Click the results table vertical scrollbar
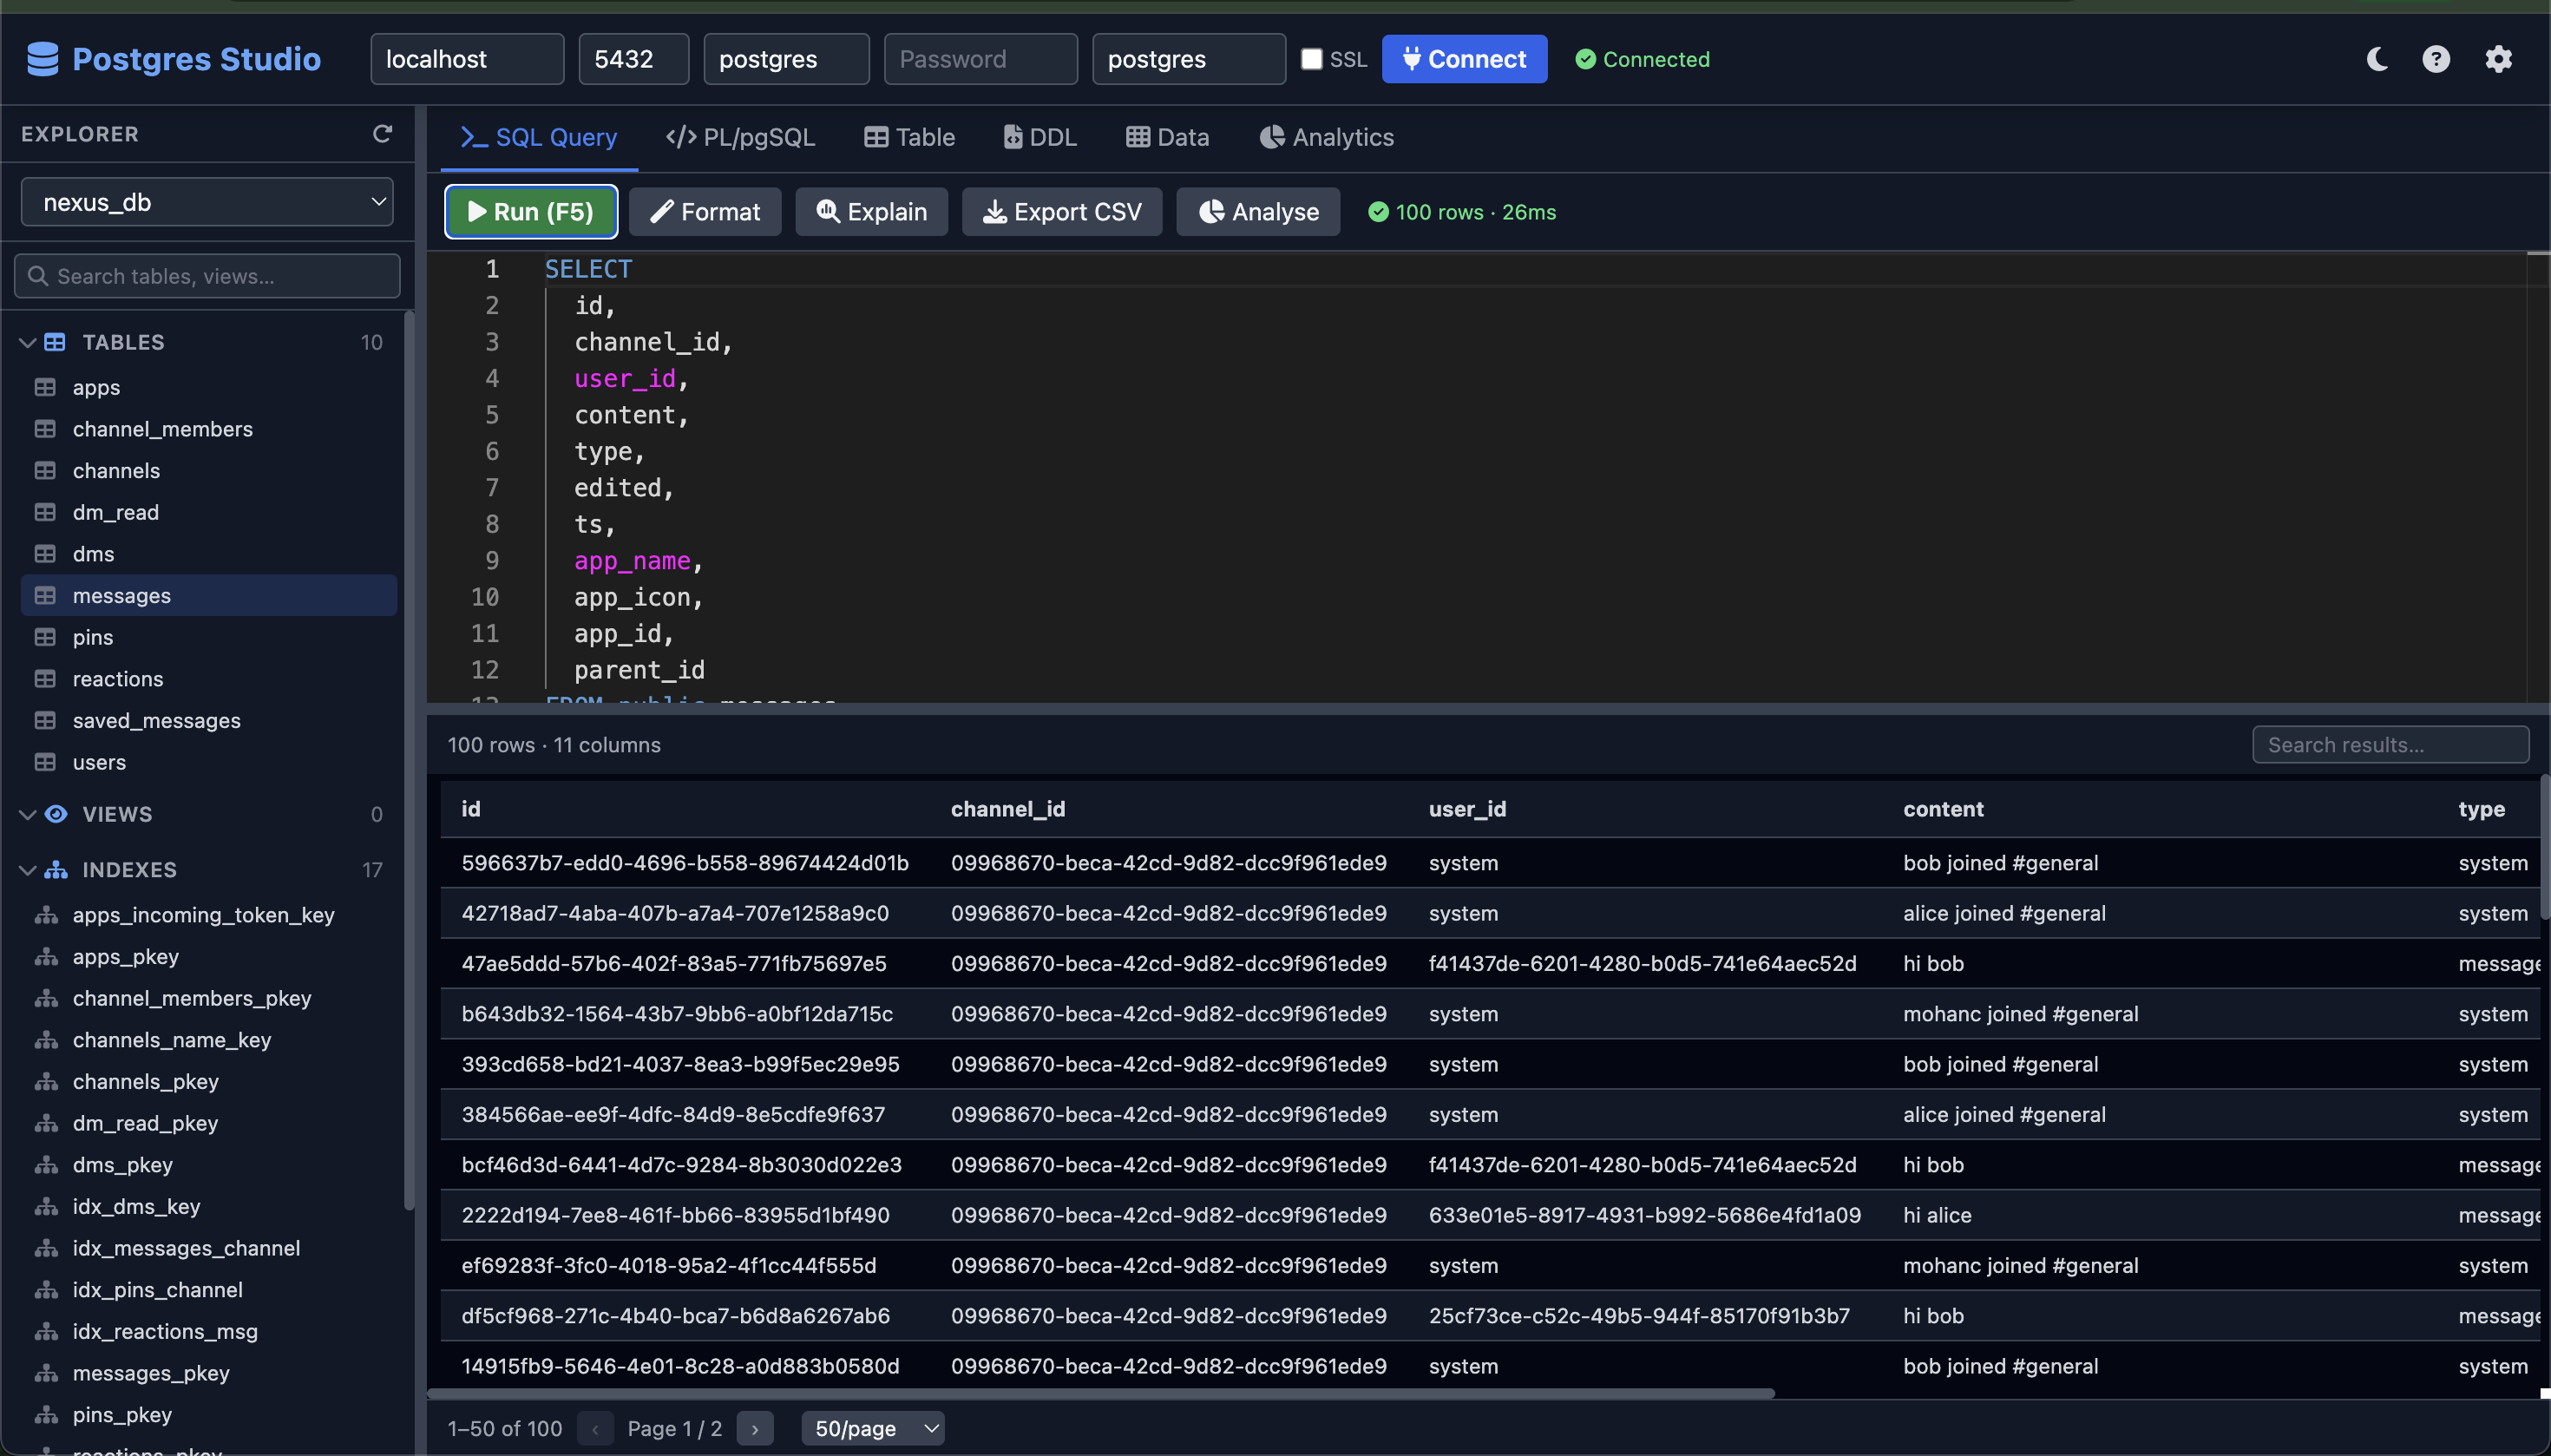Image resolution: width=2551 pixels, height=1456 pixels. click(2545, 848)
